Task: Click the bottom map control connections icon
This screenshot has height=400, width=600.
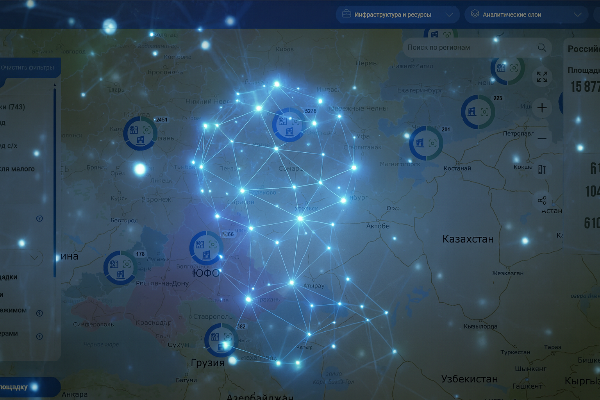Action: click(542, 201)
